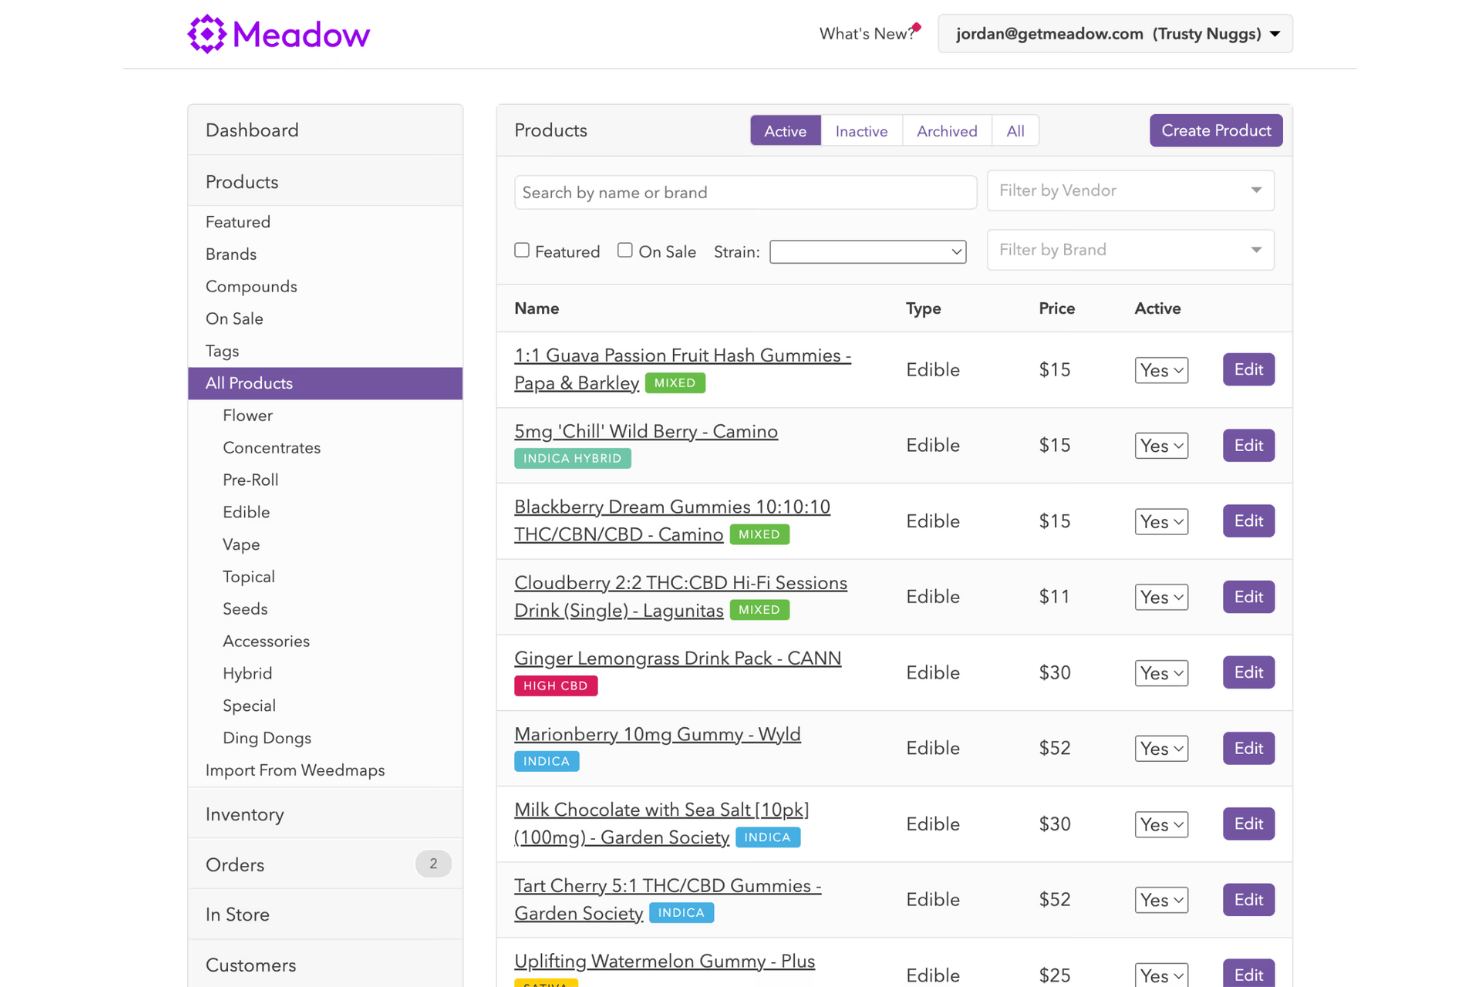
Task: Filter by Vape category in the sidebar
Action: coord(241,544)
